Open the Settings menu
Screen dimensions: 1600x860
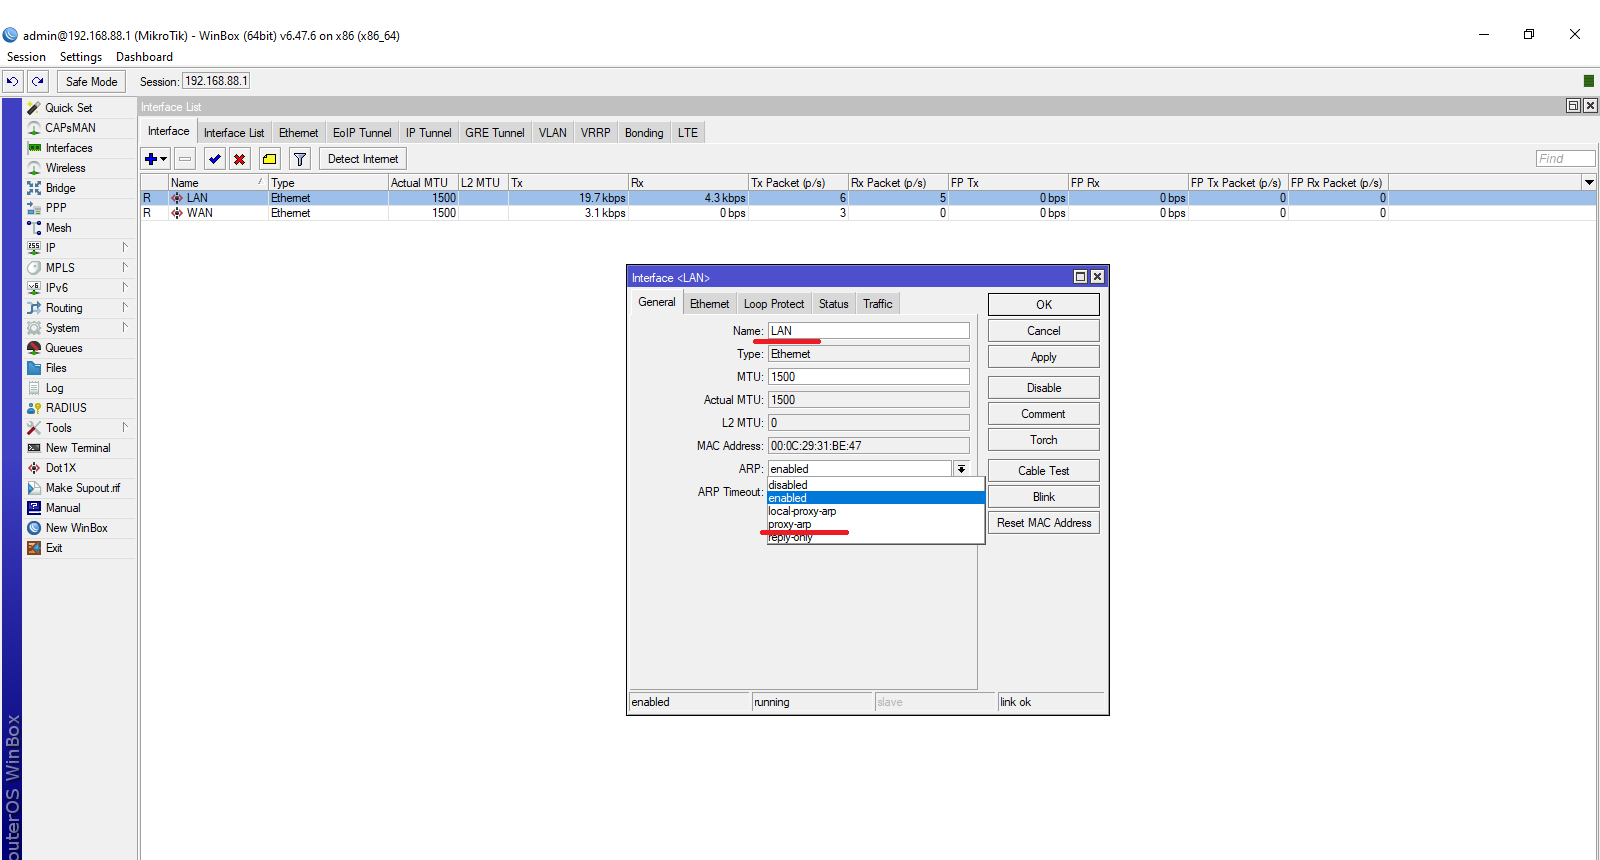click(x=80, y=57)
